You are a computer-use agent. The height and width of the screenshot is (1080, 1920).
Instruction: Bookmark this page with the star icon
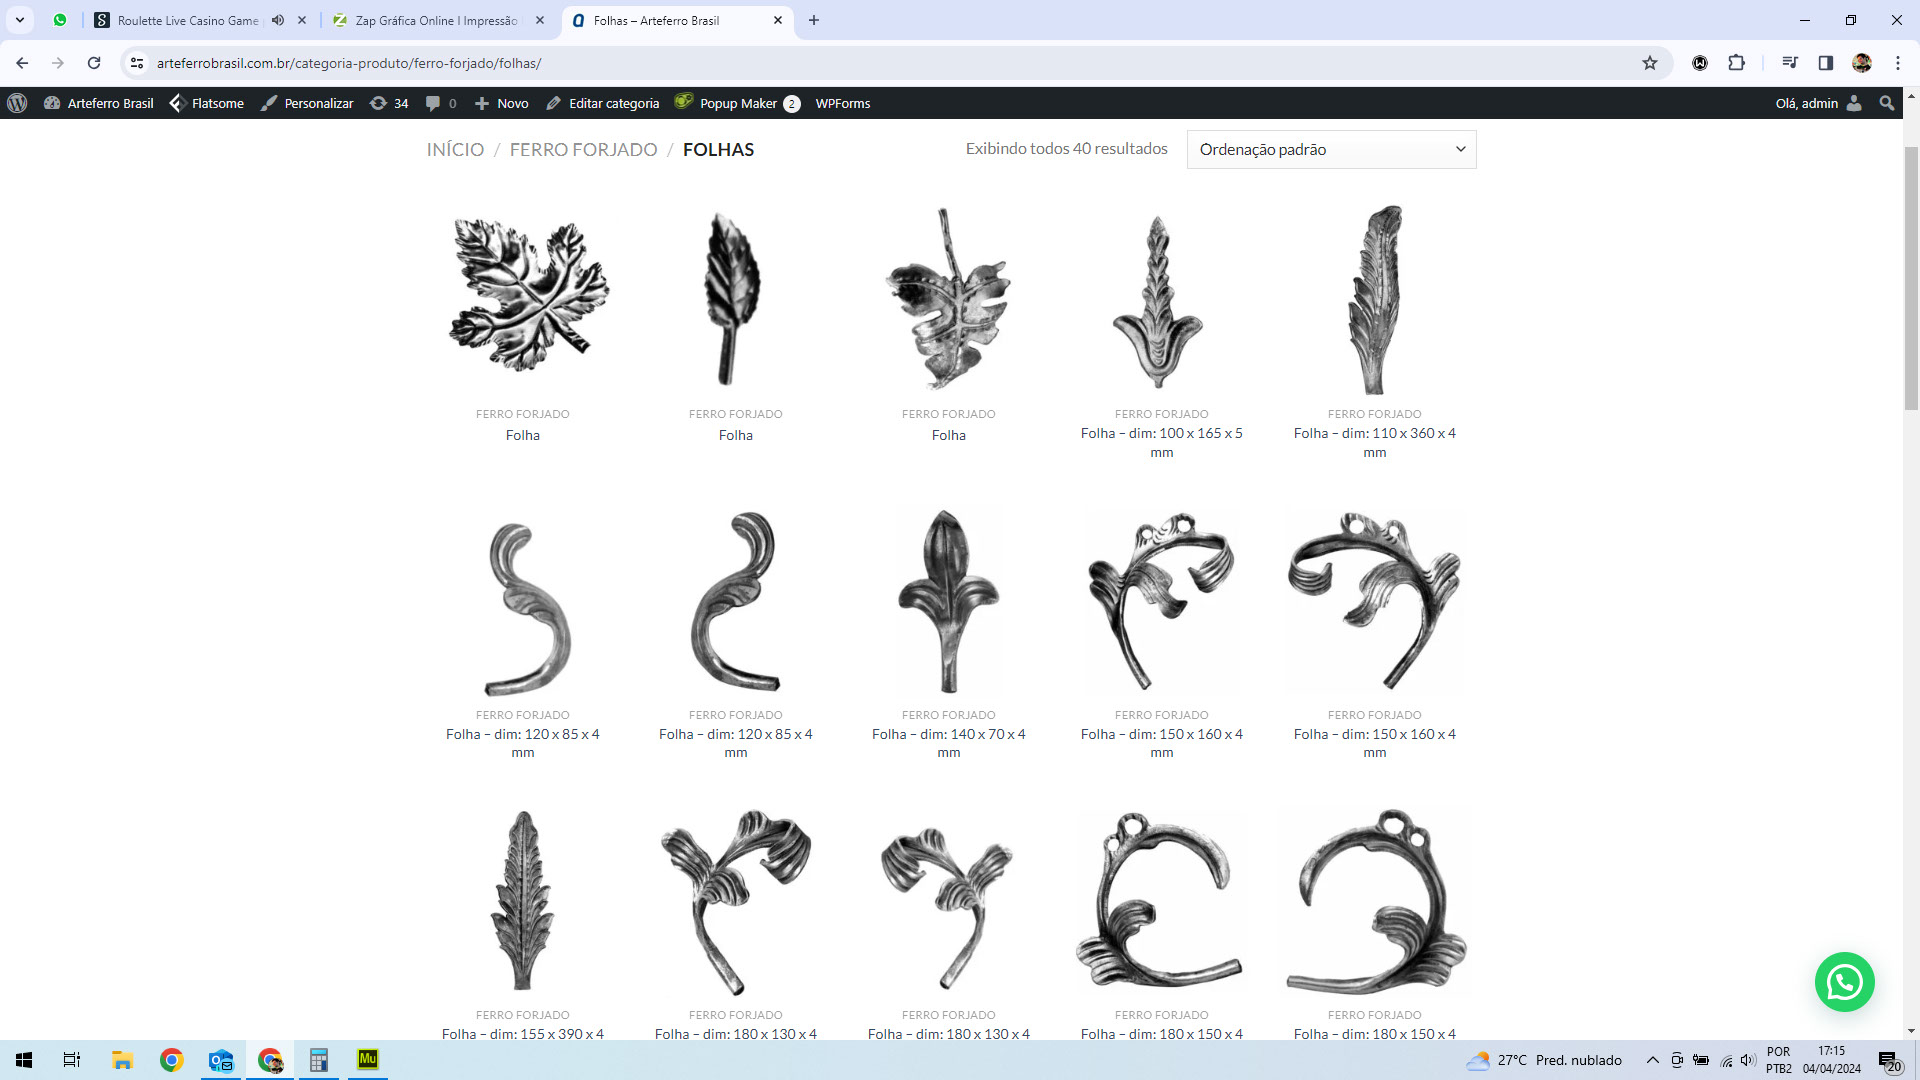pyautogui.click(x=1650, y=63)
